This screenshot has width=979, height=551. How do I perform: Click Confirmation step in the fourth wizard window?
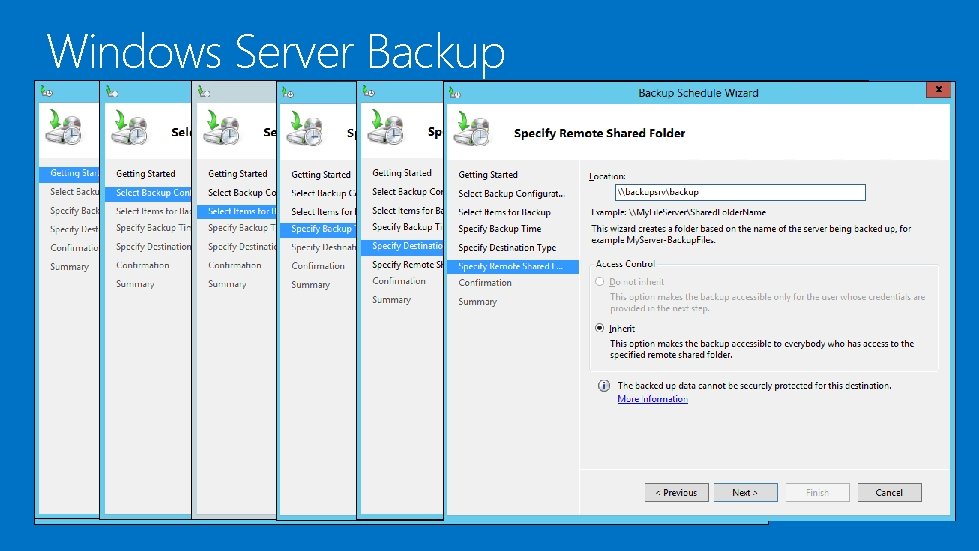318,266
